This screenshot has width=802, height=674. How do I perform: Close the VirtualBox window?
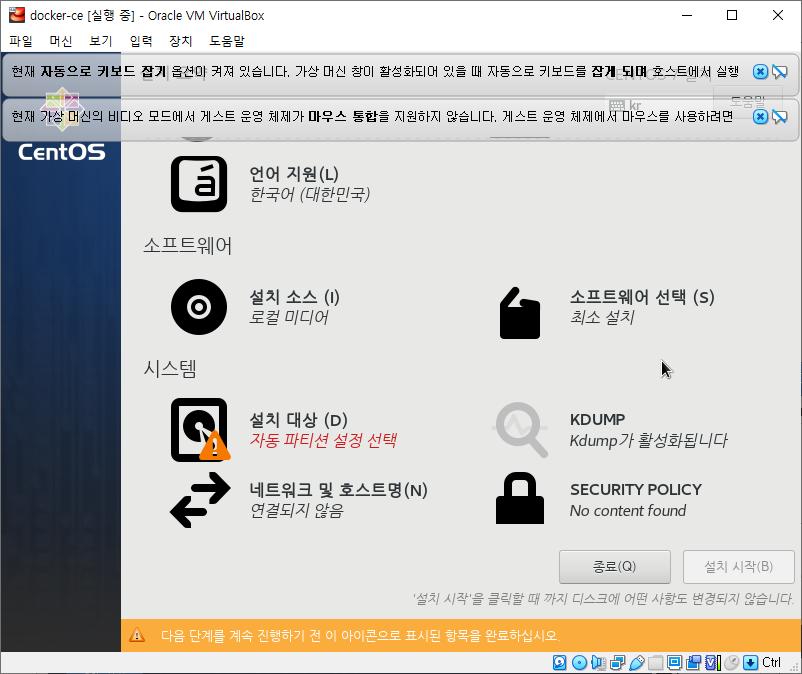point(777,15)
